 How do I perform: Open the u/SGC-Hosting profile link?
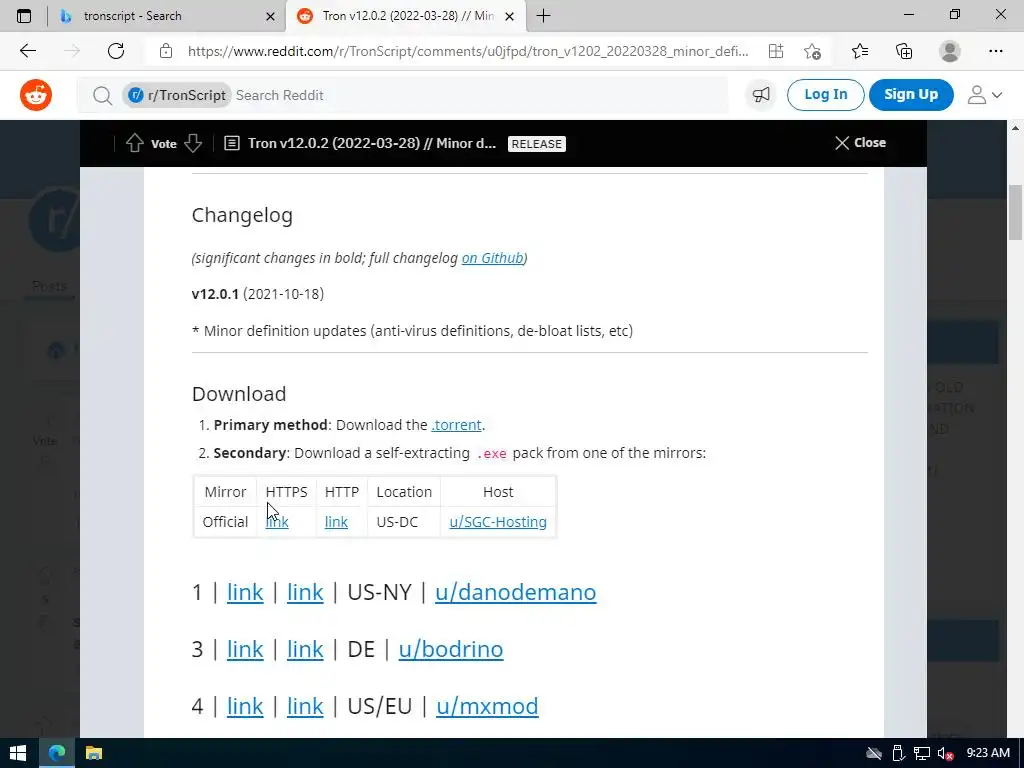pos(498,522)
